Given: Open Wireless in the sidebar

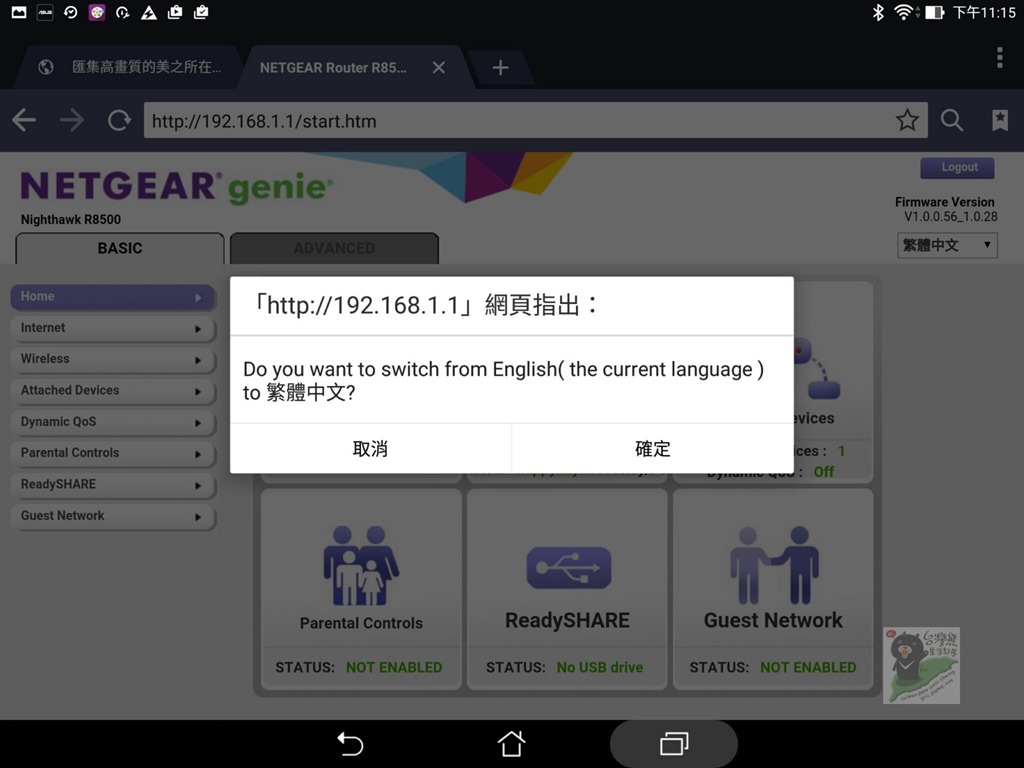Looking at the screenshot, I should [x=112, y=360].
